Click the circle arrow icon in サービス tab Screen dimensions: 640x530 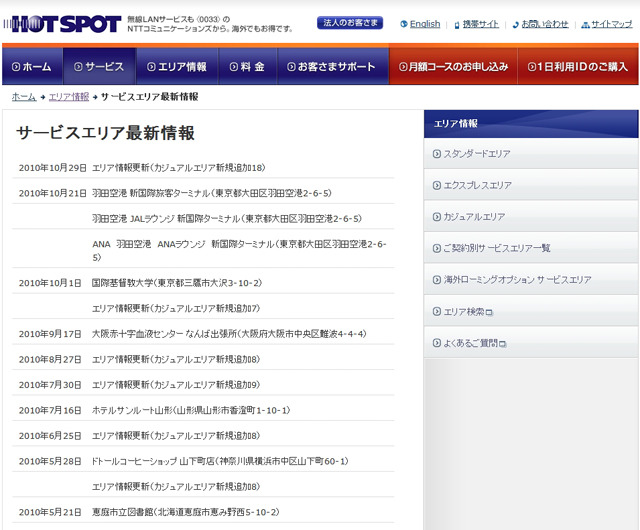78,67
